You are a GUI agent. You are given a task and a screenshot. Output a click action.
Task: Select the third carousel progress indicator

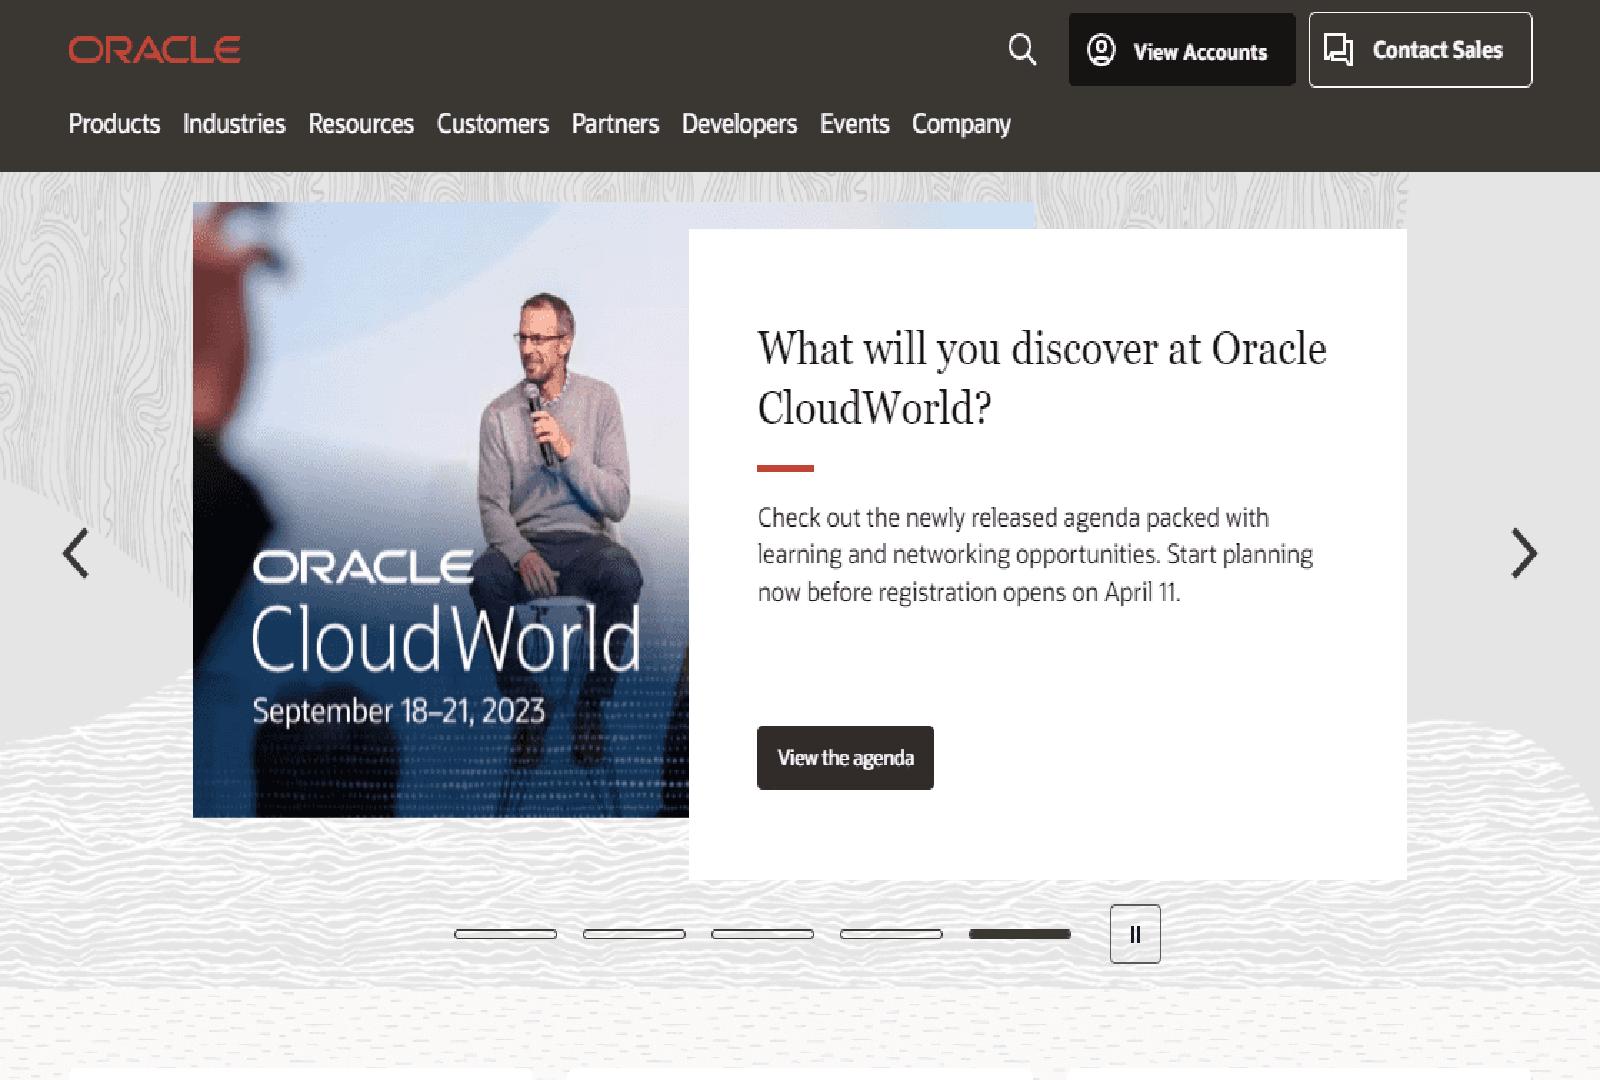point(760,934)
